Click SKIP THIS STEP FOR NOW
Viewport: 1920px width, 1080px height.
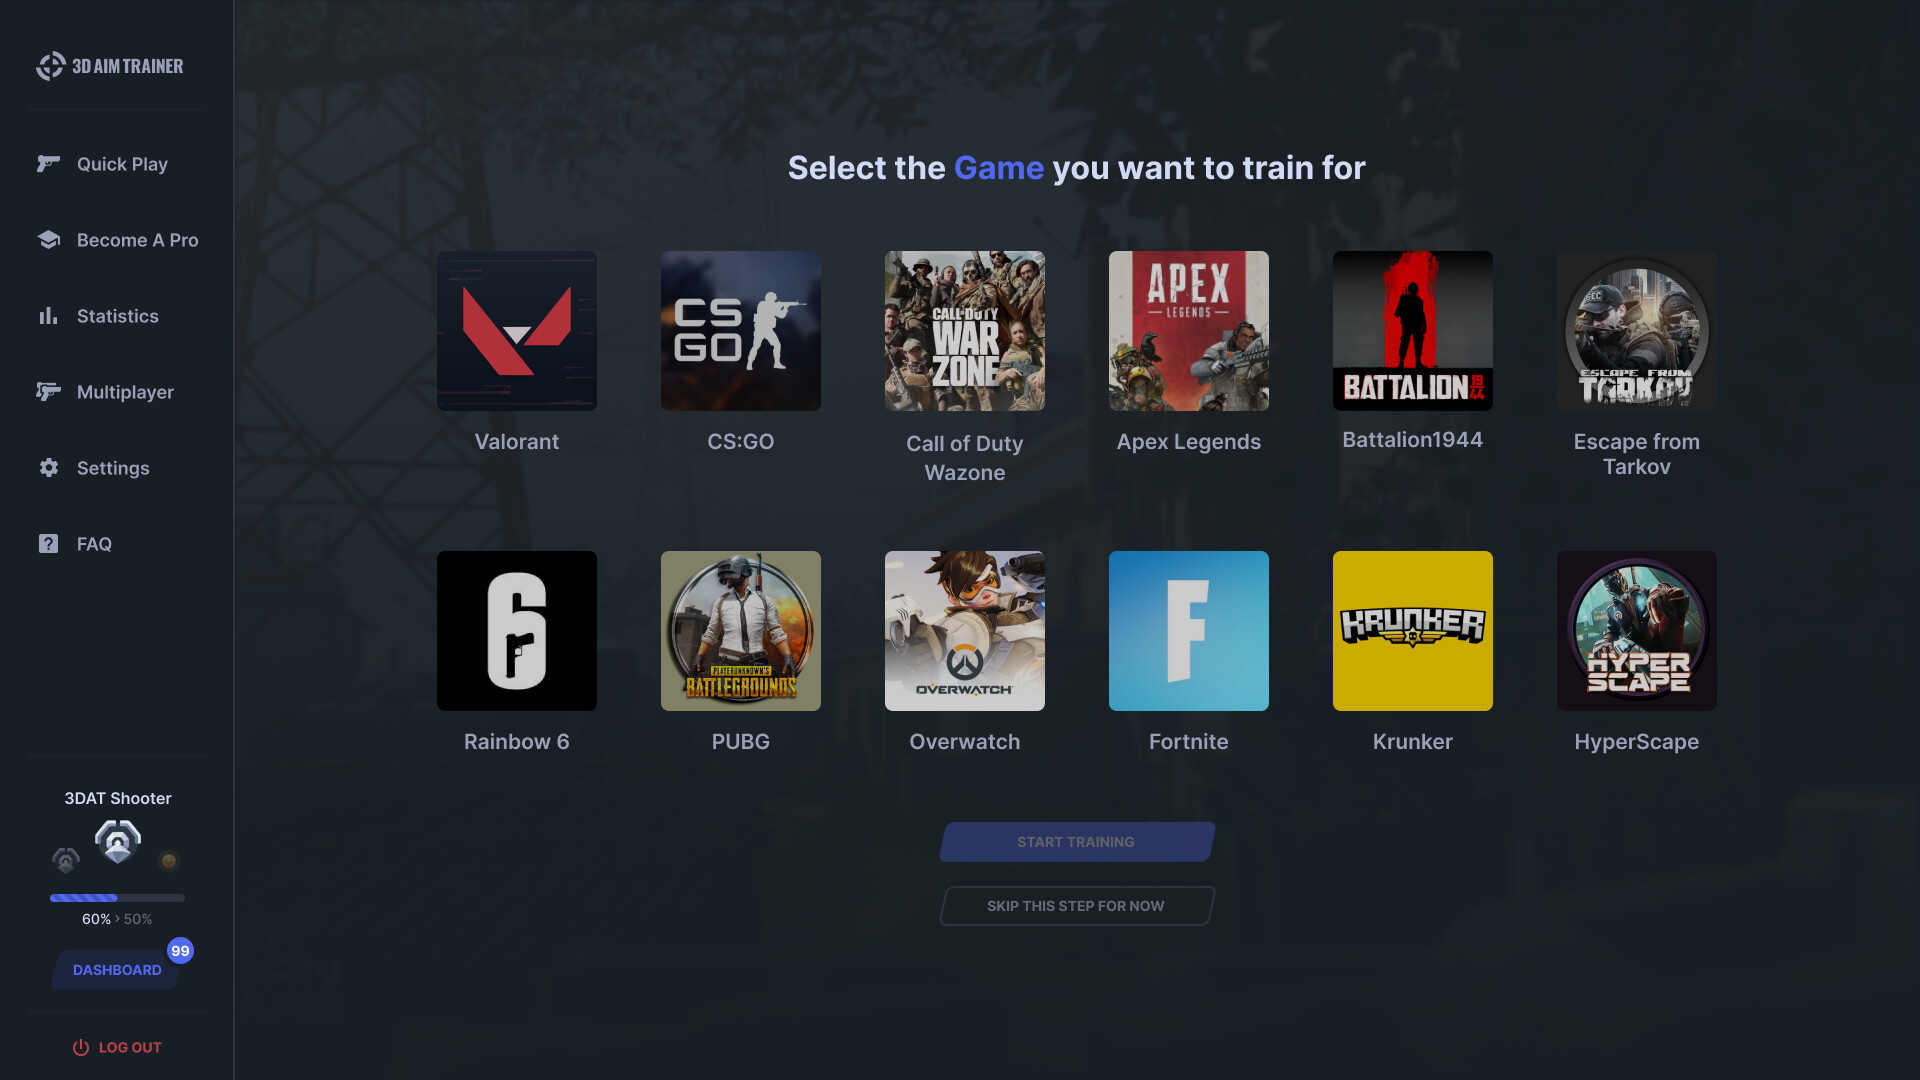(1076, 906)
